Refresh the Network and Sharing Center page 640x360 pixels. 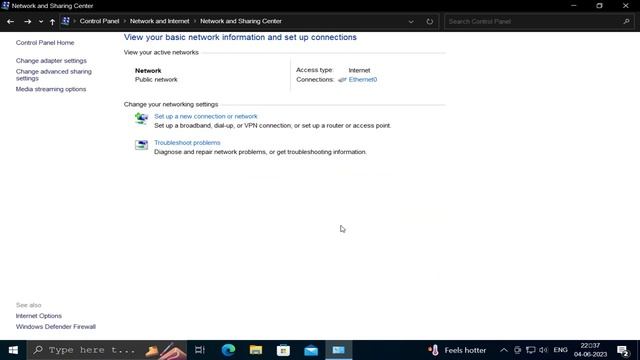point(429,21)
